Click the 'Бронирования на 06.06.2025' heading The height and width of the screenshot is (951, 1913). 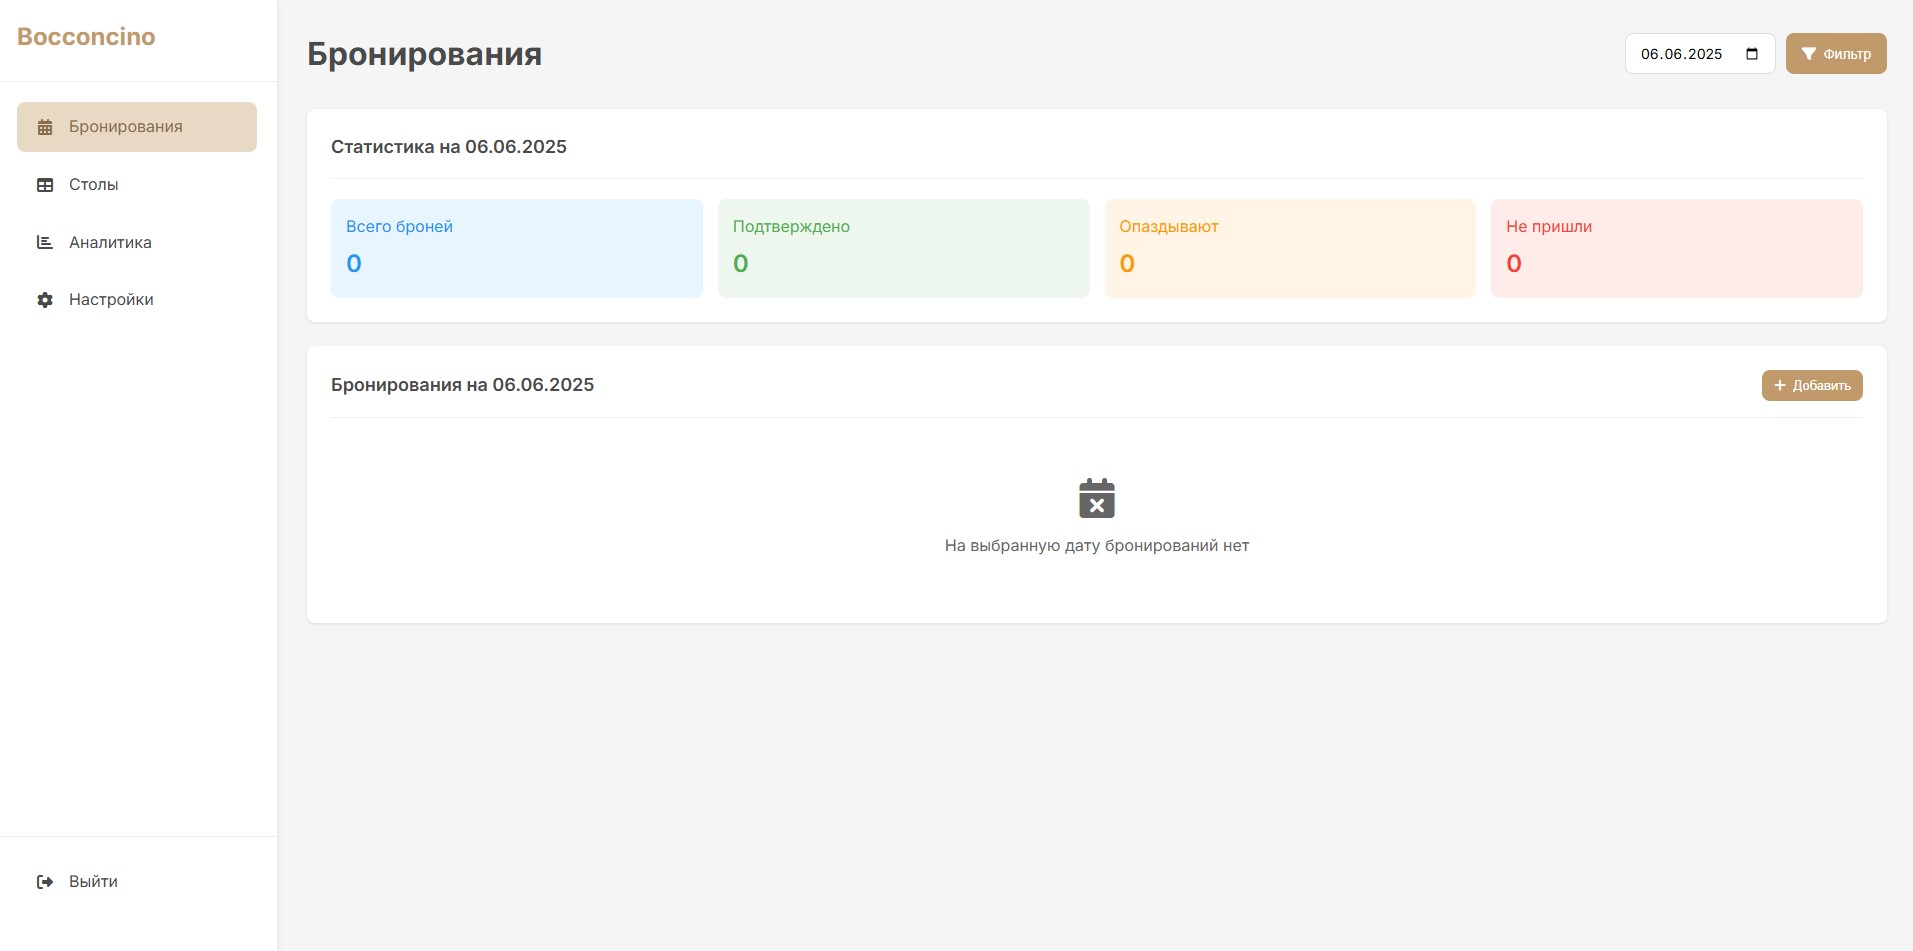[x=462, y=385]
